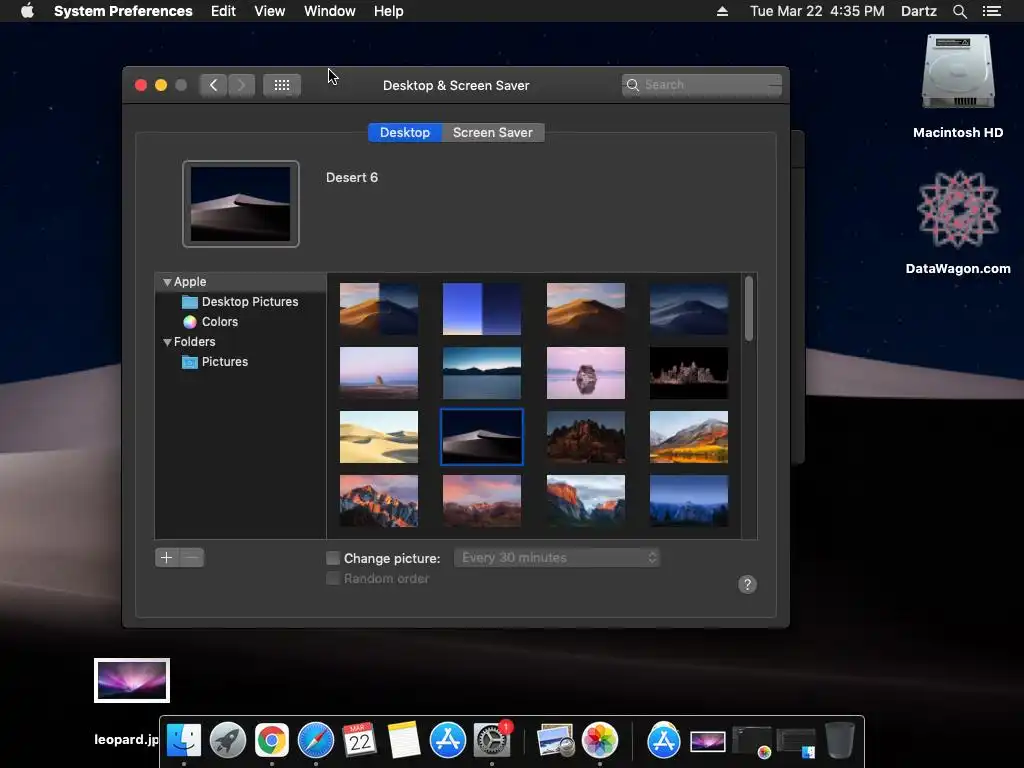Viewport: 1024px width, 768px height.
Task: Choose the blue Yosemite forest wallpaper
Action: [689, 501]
